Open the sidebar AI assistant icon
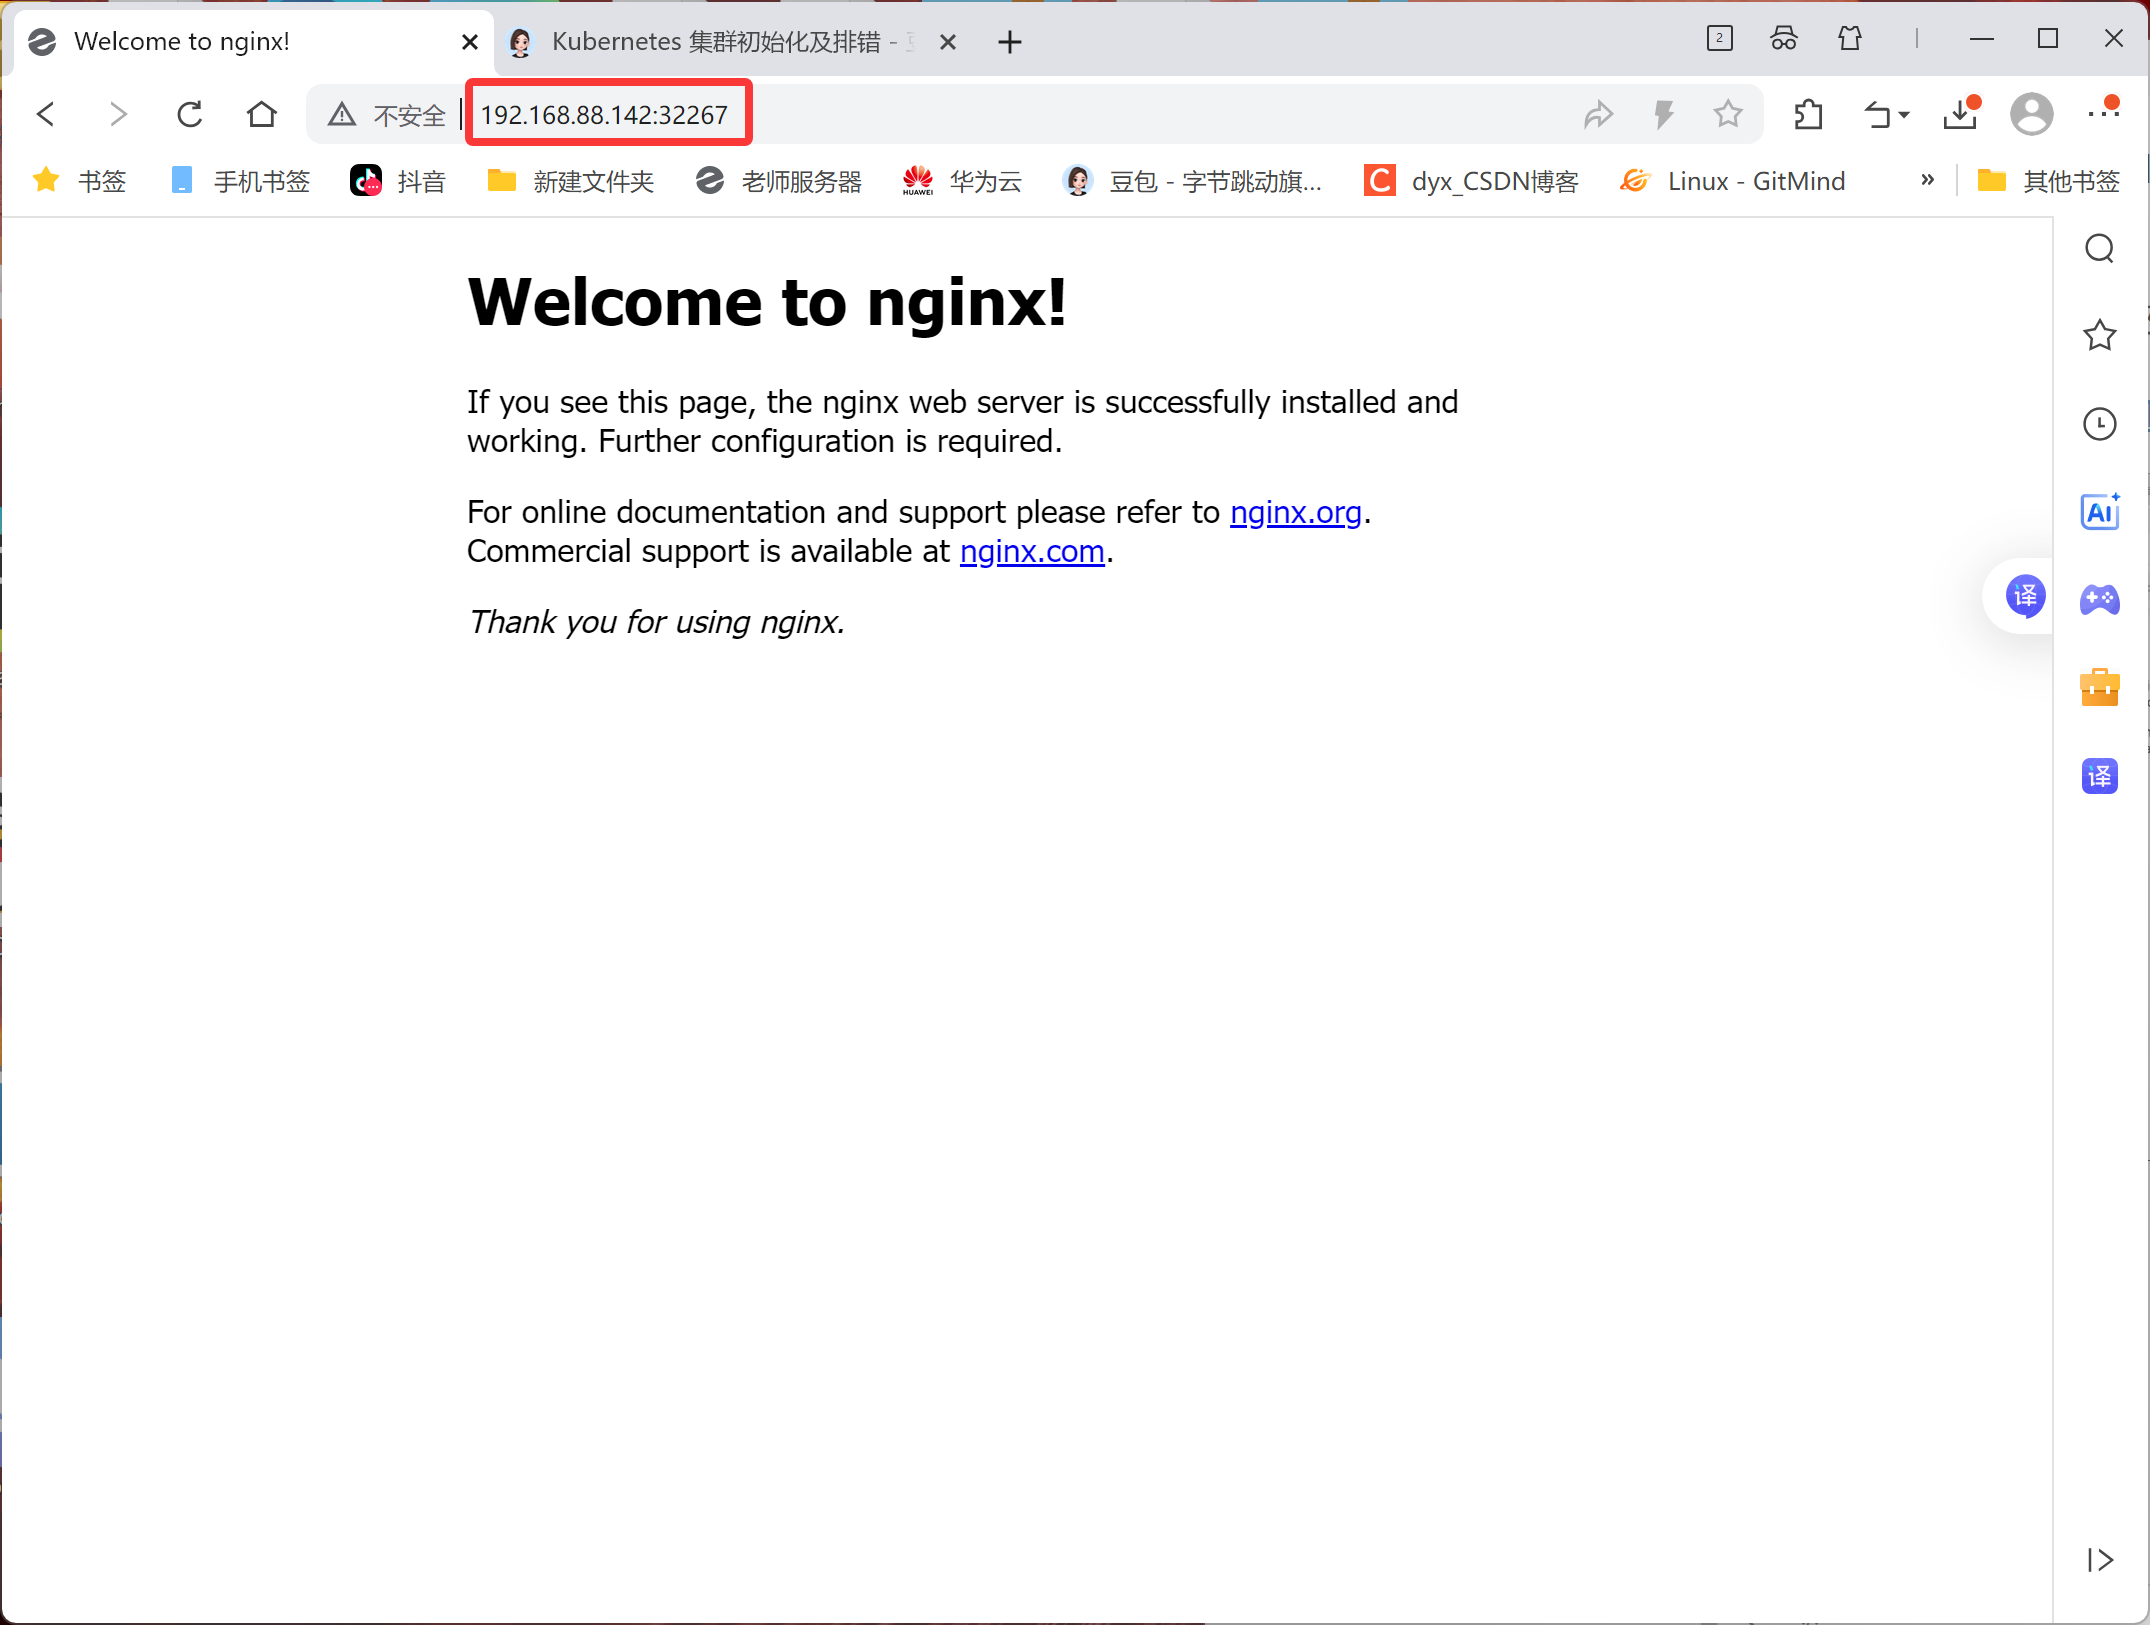The image size is (2150, 1625). pyautogui.click(x=2099, y=512)
